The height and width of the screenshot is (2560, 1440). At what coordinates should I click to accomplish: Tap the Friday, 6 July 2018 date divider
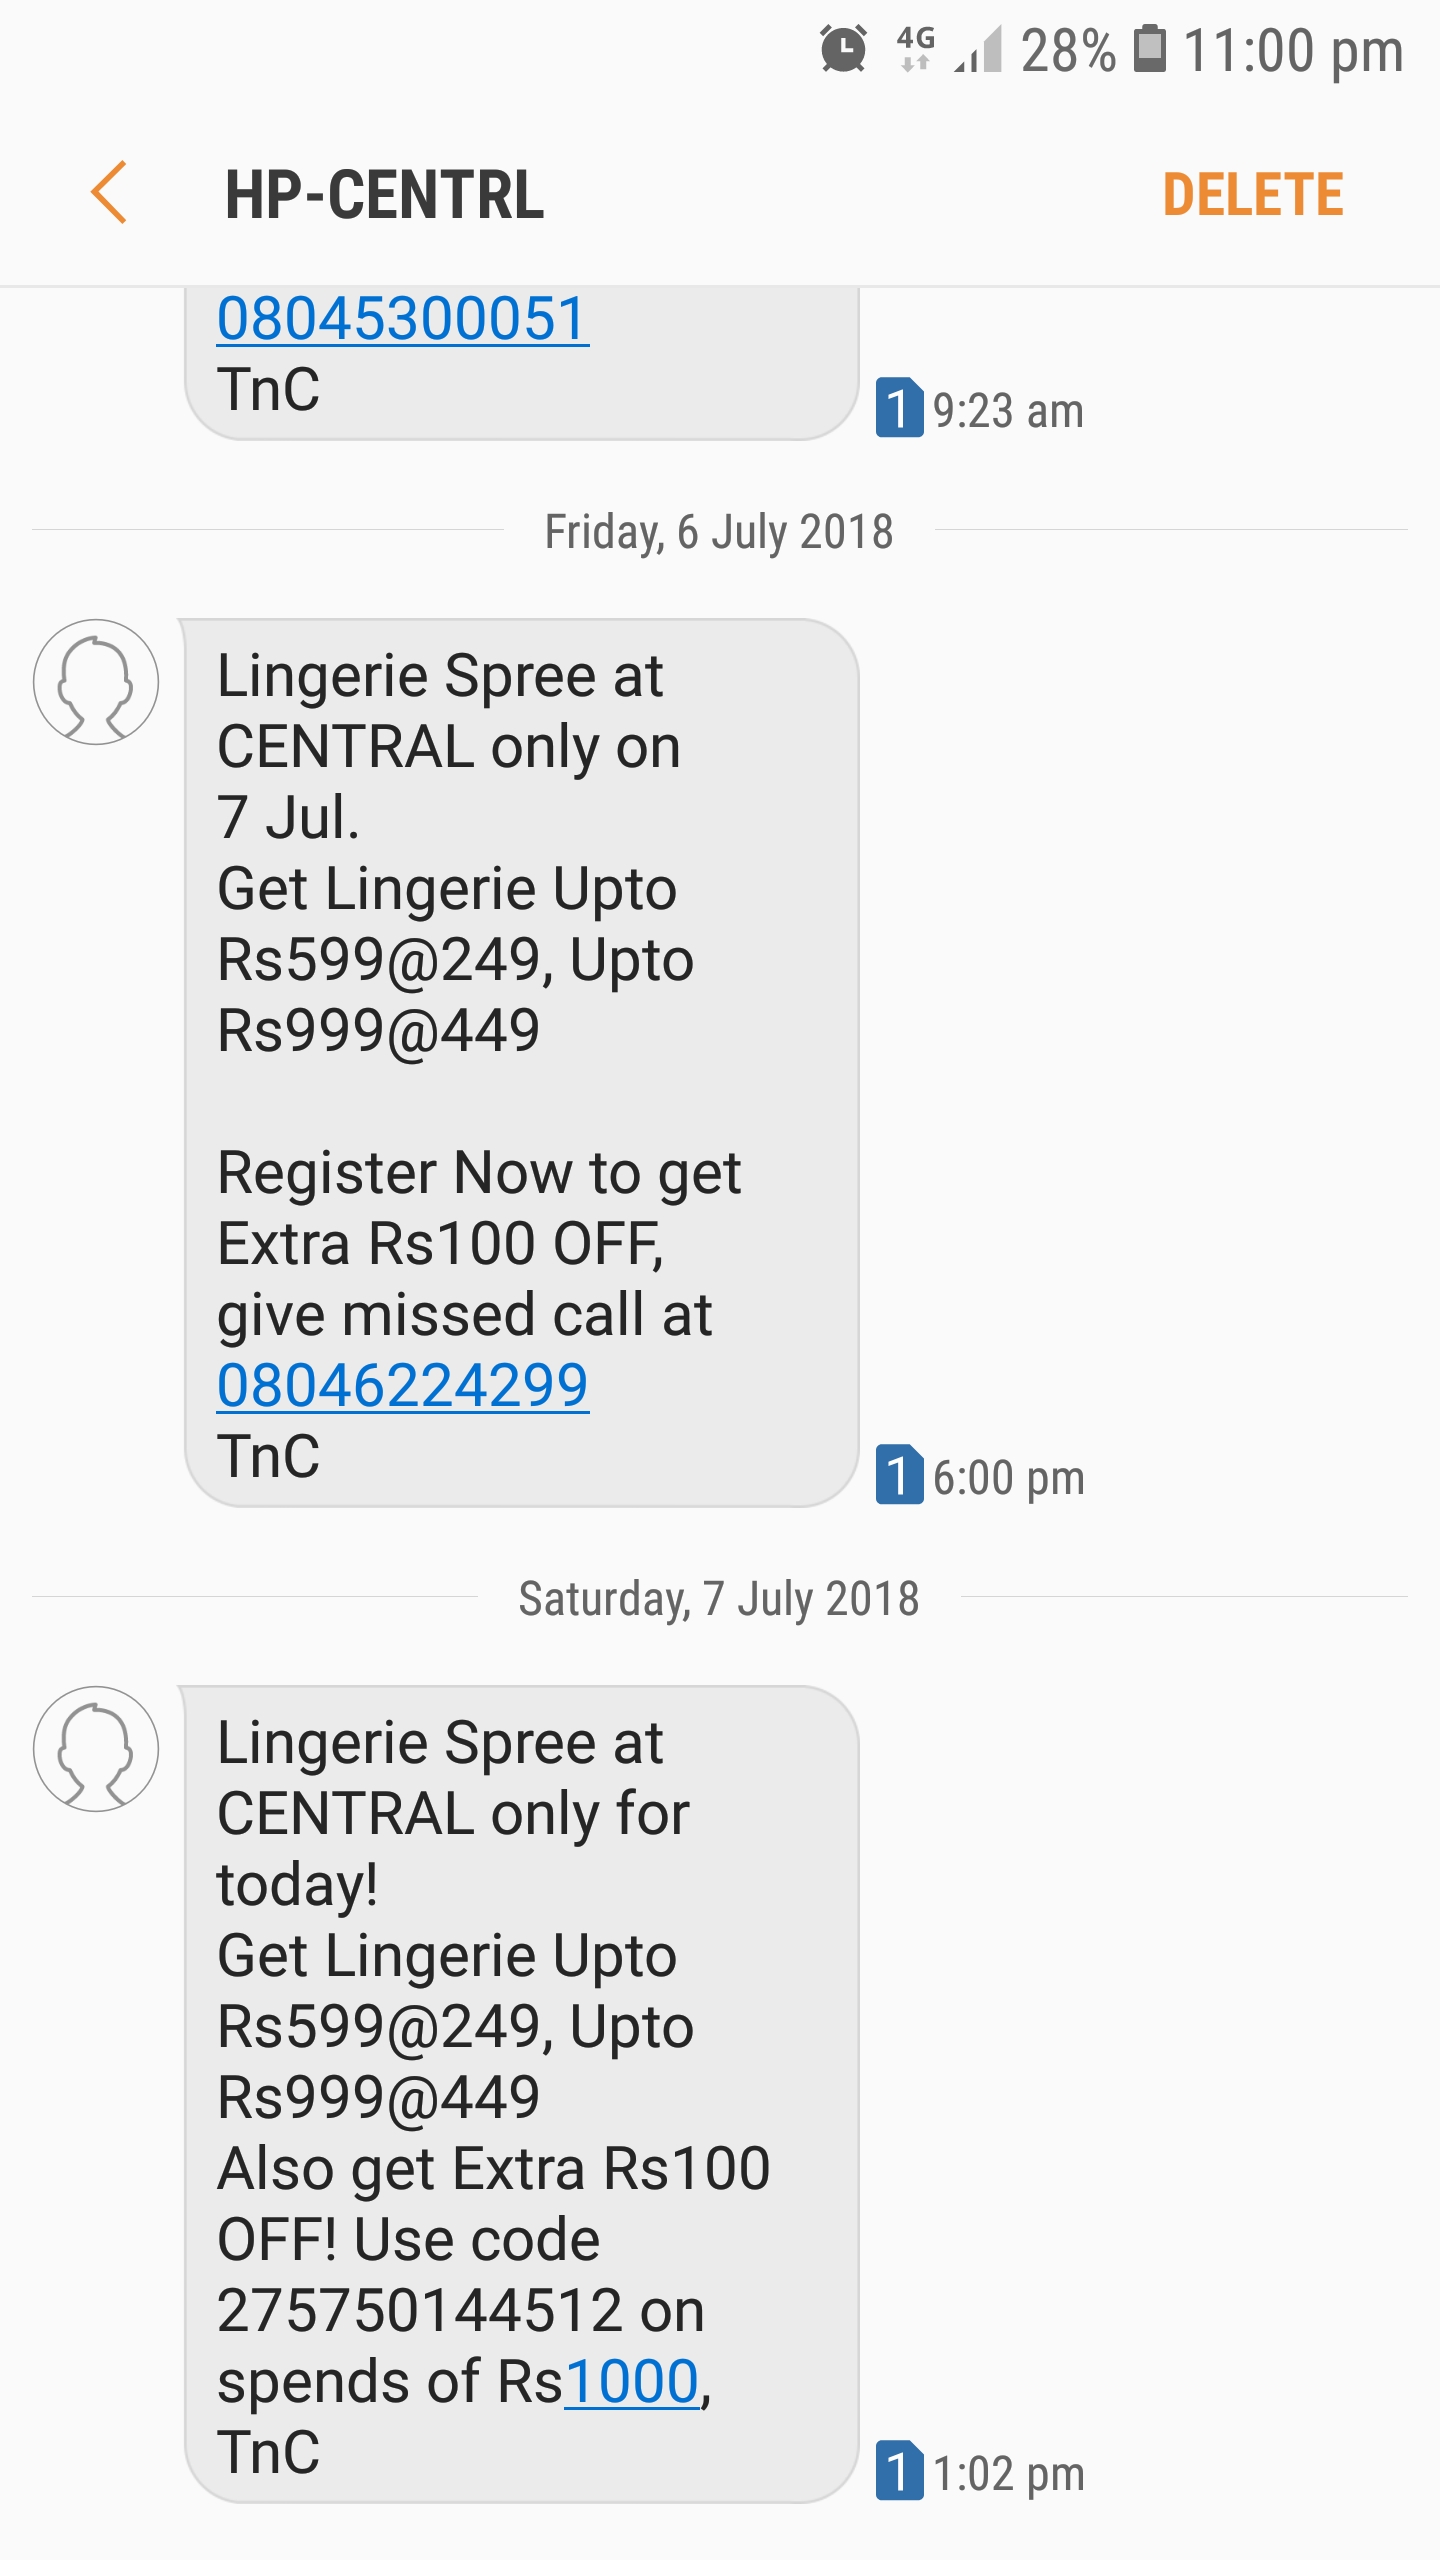pos(719,532)
